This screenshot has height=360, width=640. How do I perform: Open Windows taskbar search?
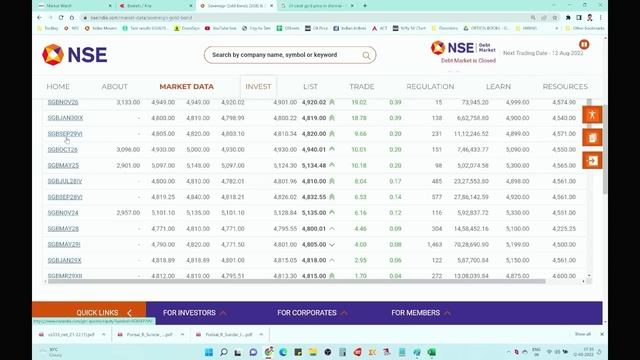224,352
